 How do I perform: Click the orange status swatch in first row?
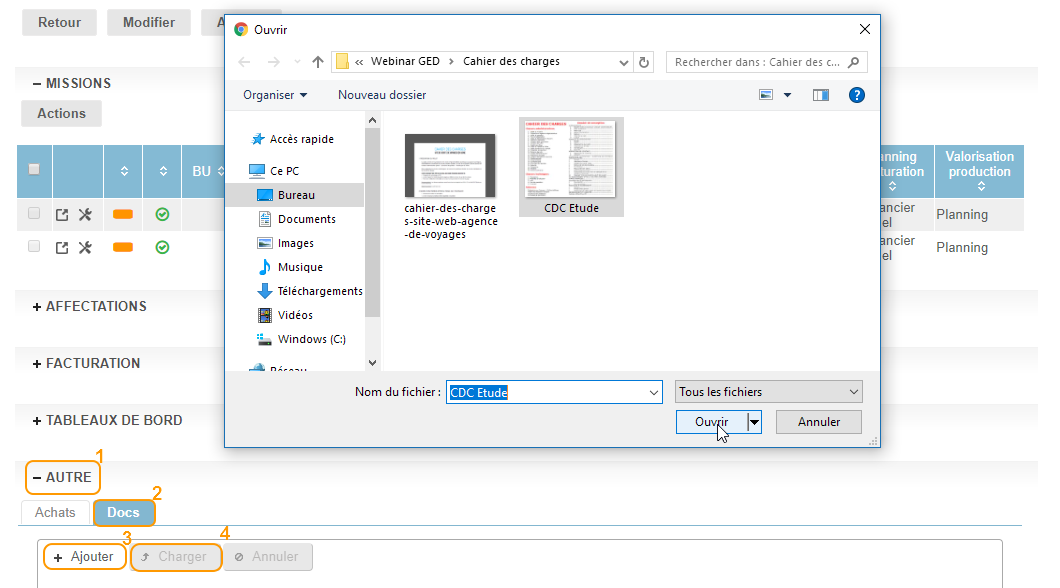123,214
